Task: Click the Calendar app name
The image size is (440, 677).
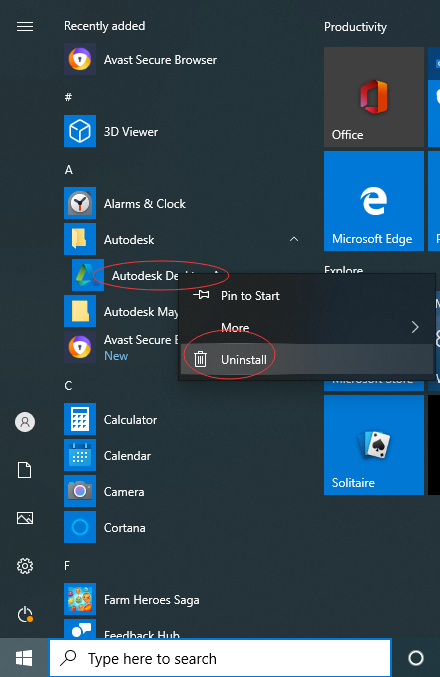Action: (127, 456)
